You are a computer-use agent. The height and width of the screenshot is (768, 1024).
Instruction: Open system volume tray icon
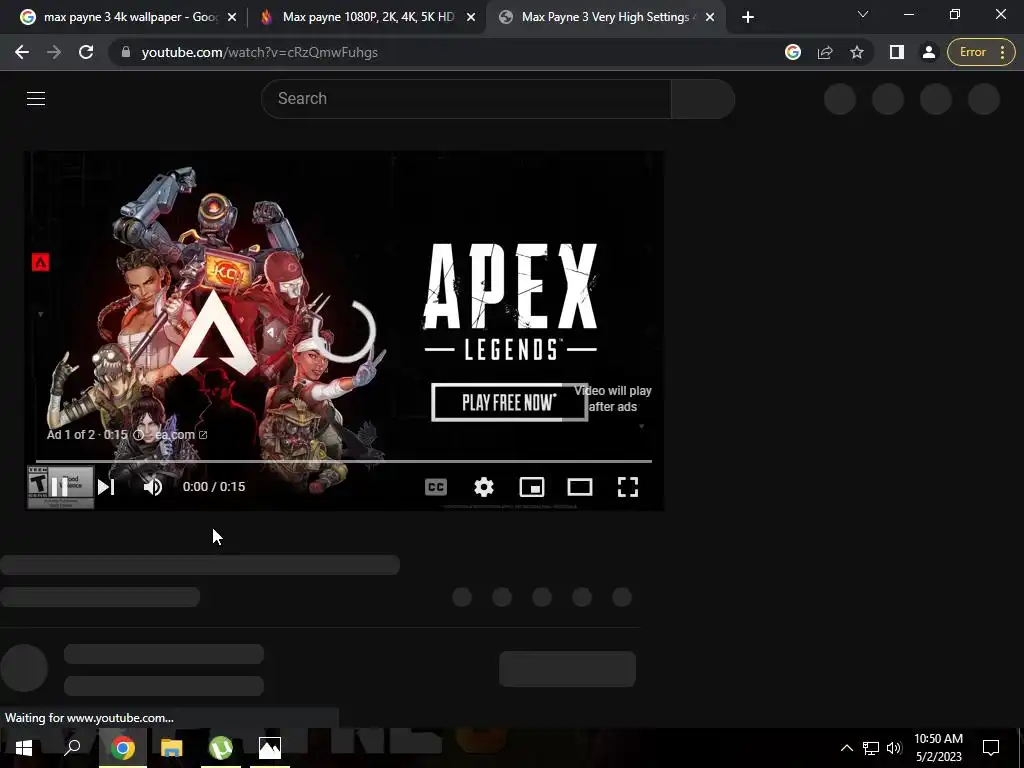[894, 748]
